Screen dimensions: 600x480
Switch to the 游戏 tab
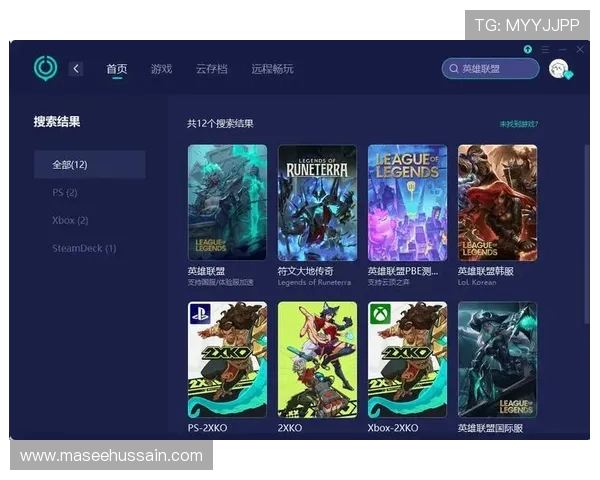tap(161, 69)
